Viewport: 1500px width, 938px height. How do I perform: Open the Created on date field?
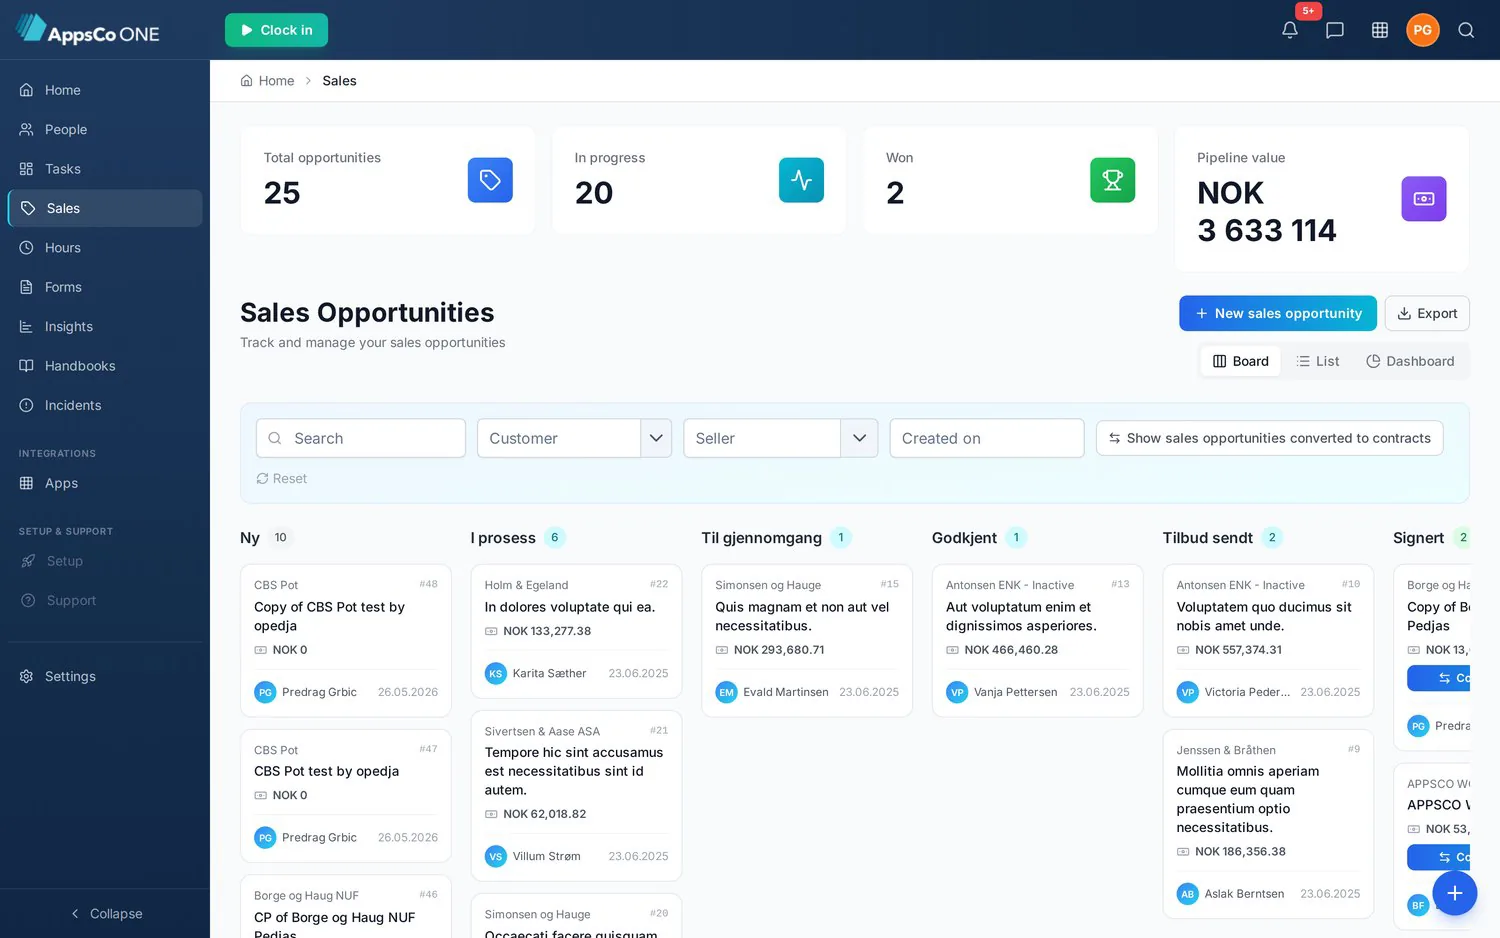pos(987,438)
